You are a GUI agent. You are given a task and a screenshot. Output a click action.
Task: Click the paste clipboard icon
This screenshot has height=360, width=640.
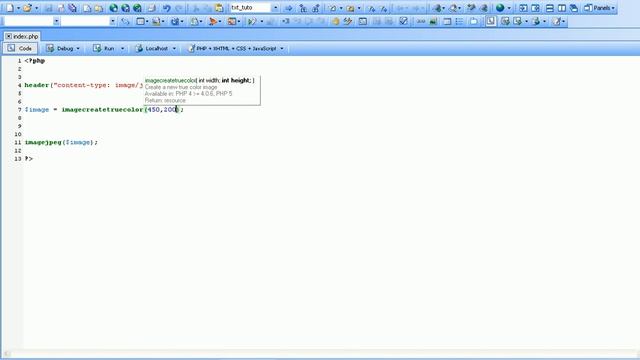219,8
